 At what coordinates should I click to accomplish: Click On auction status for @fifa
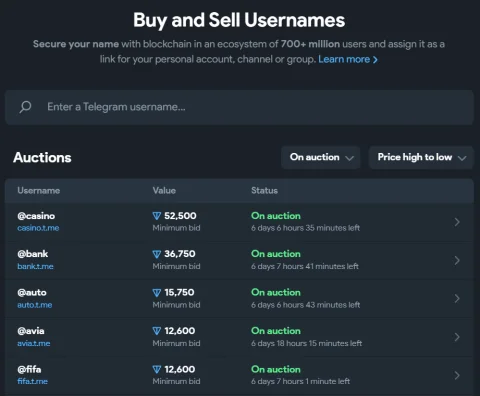click(276, 369)
